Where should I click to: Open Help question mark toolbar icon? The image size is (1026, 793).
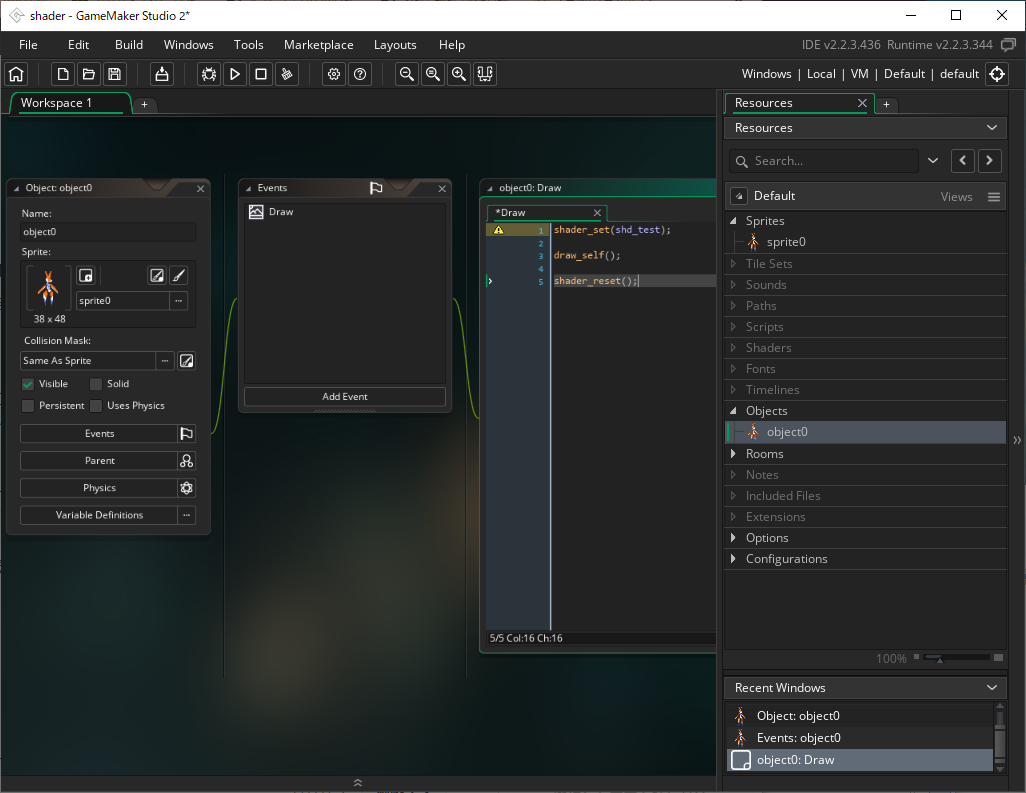tap(360, 74)
